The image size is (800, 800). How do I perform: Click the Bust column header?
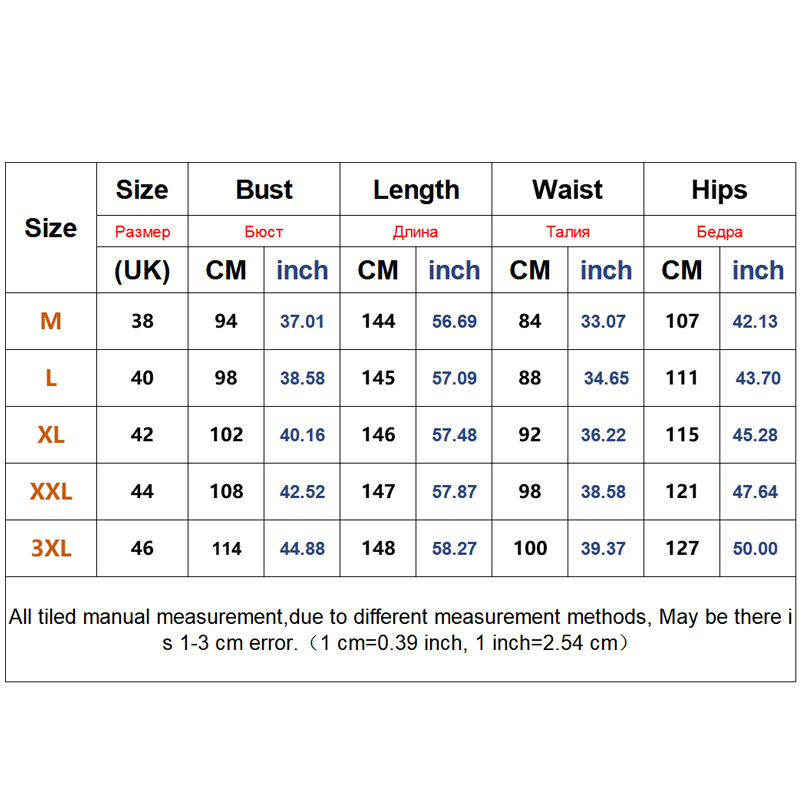[264, 190]
